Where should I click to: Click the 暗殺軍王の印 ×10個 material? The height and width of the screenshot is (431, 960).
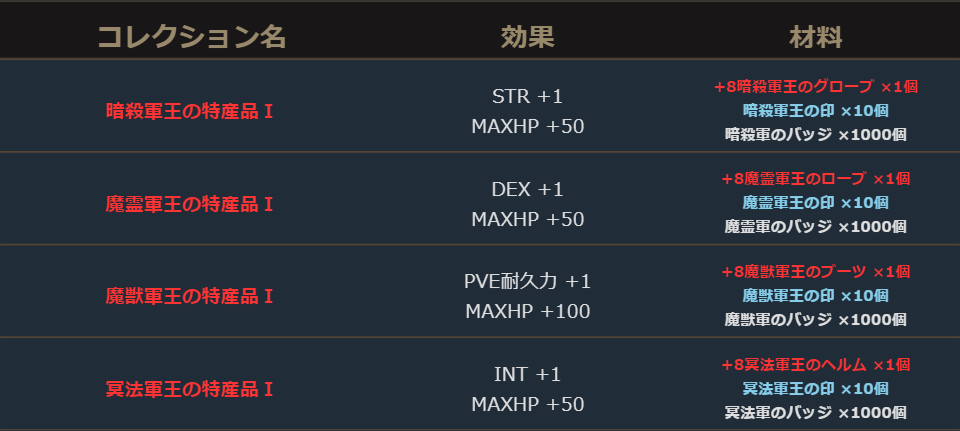815,110
